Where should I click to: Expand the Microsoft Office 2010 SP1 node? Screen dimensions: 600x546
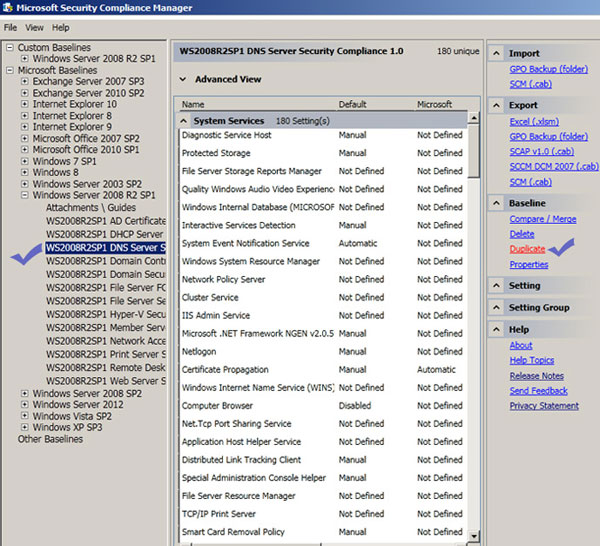24,149
